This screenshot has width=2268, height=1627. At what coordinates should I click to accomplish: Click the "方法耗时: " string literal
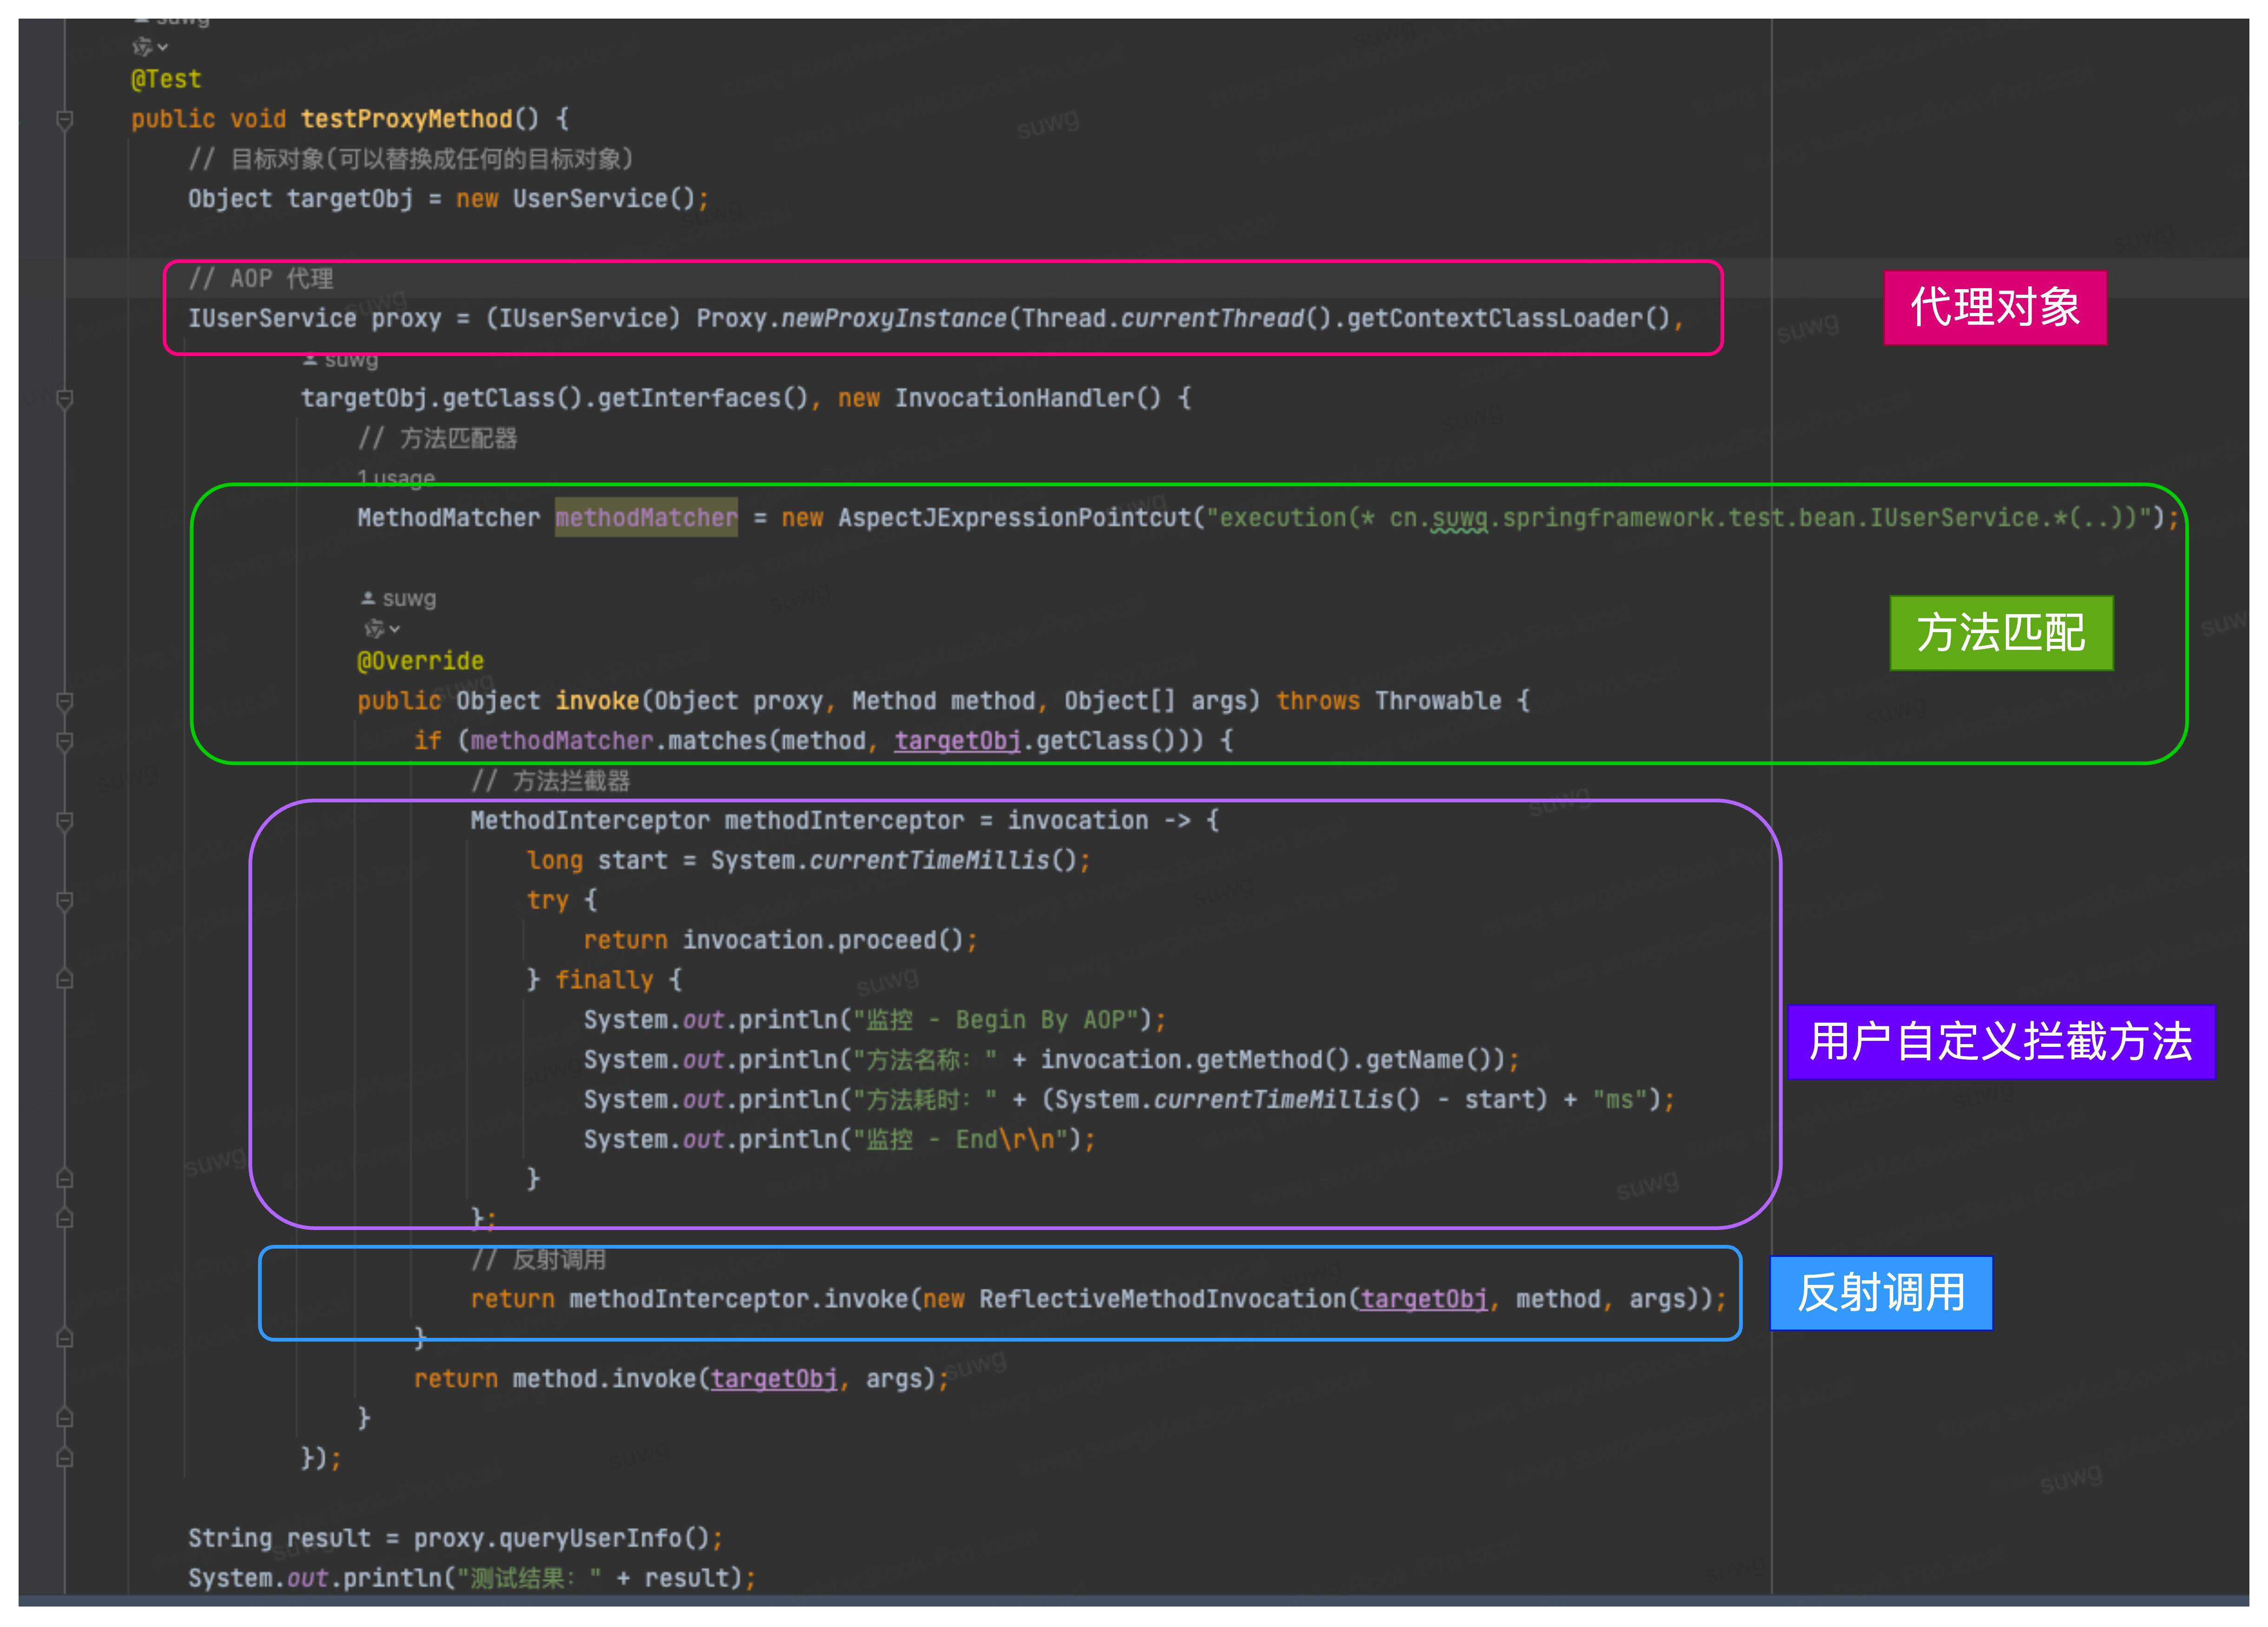coord(924,1100)
